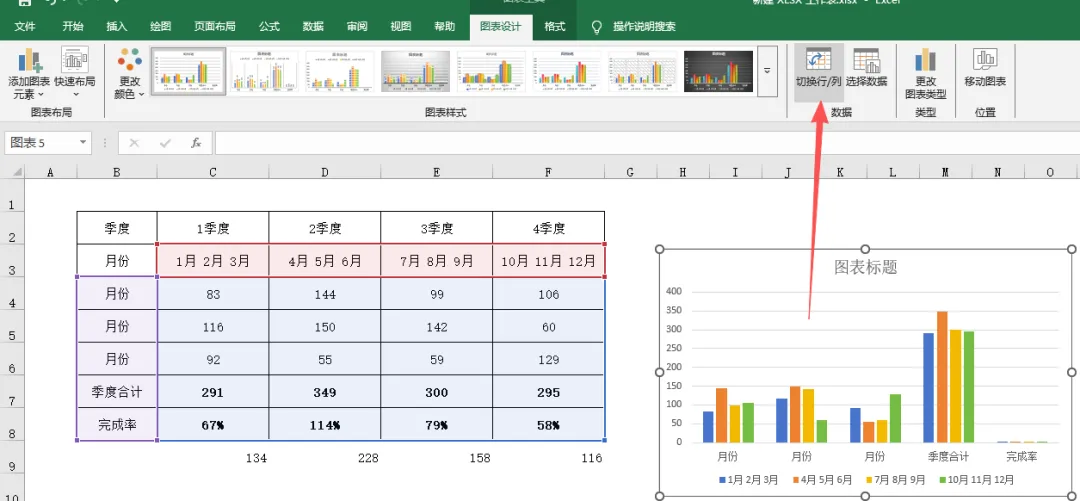Click cell containing 10月 11月 12月
Image resolution: width=1080 pixels, height=501 pixels.
click(549, 261)
